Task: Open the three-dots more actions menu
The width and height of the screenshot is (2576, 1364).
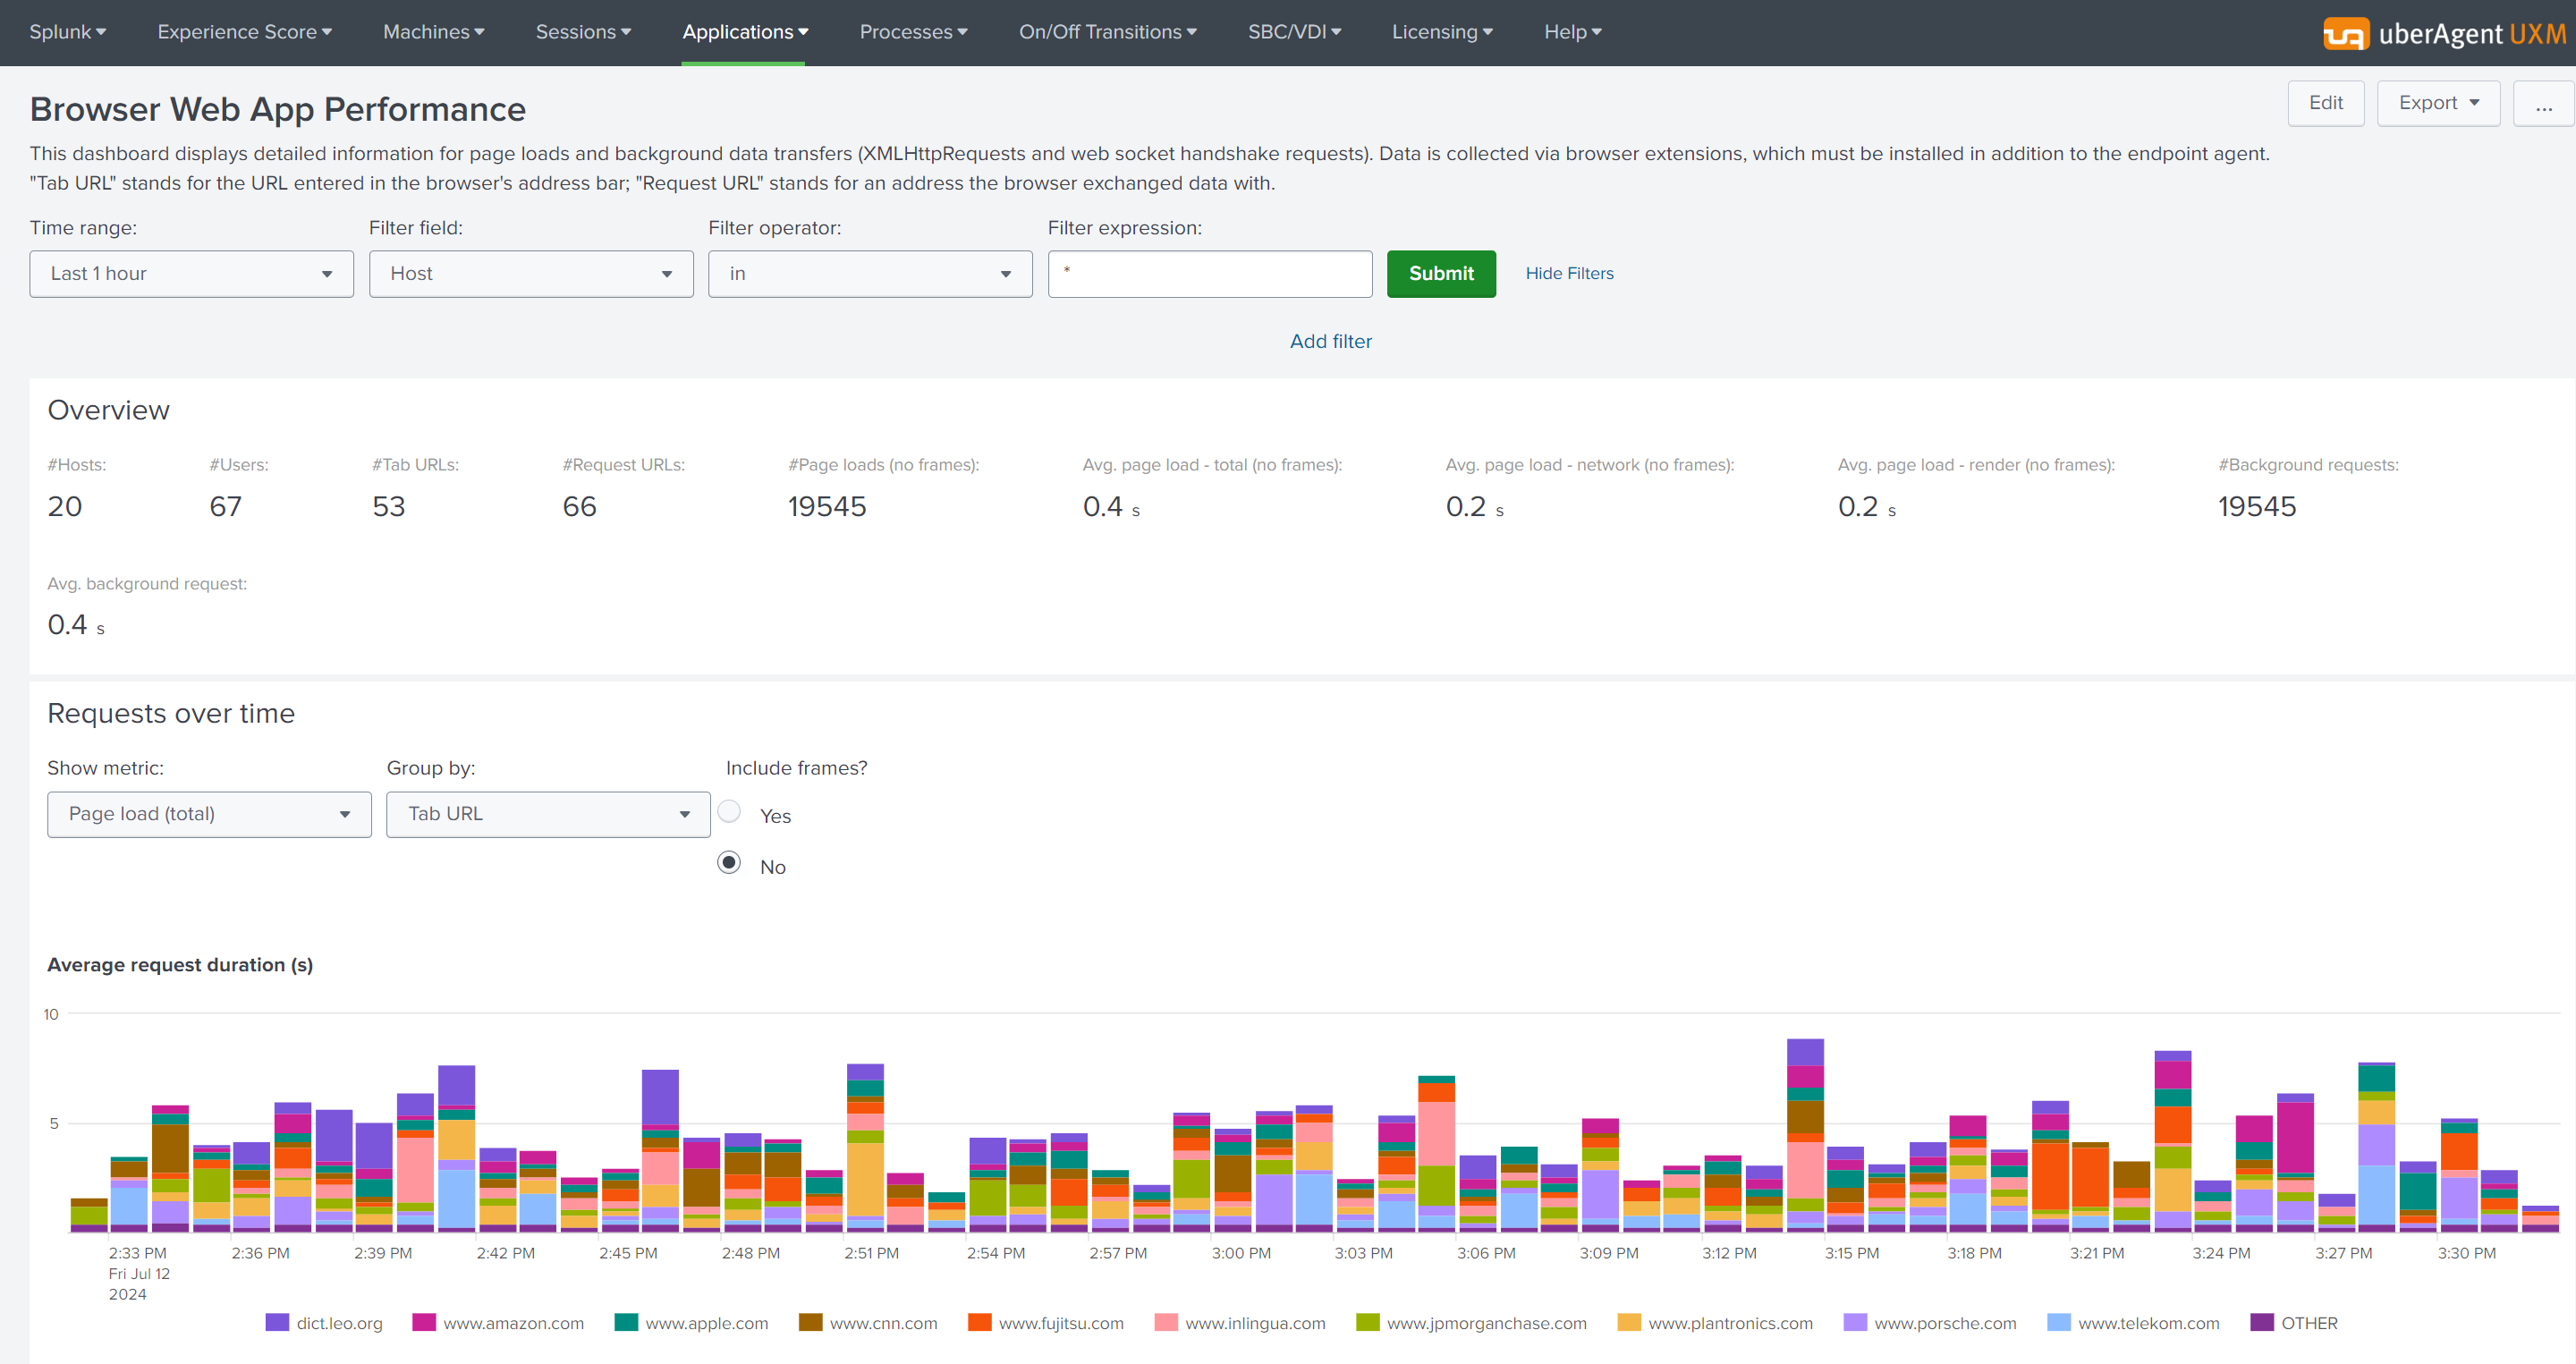Action: coord(2543,104)
